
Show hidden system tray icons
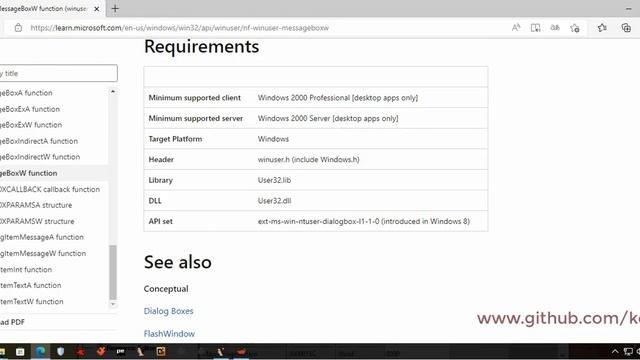click(615, 352)
